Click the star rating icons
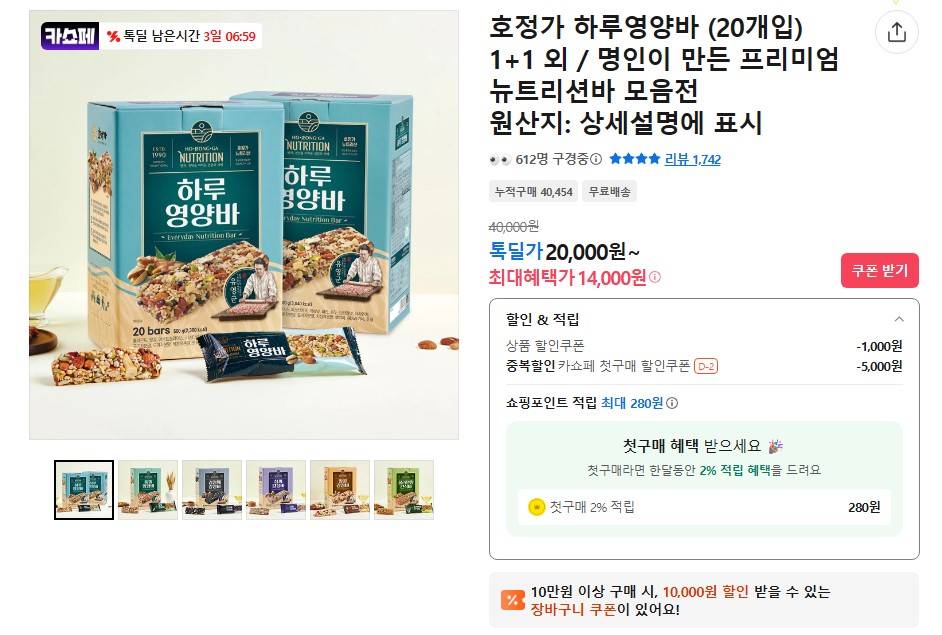The width and height of the screenshot is (942, 635). [x=634, y=159]
